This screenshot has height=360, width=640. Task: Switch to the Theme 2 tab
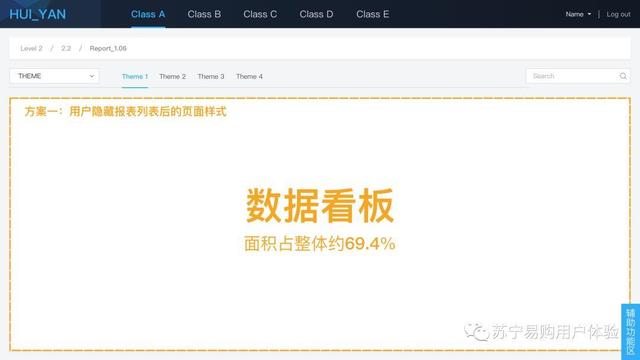[x=172, y=76]
